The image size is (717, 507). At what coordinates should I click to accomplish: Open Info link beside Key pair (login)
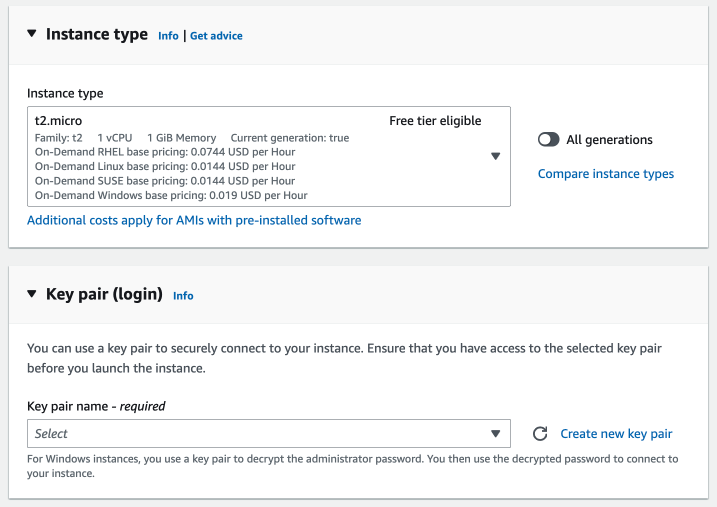pyautogui.click(x=183, y=296)
